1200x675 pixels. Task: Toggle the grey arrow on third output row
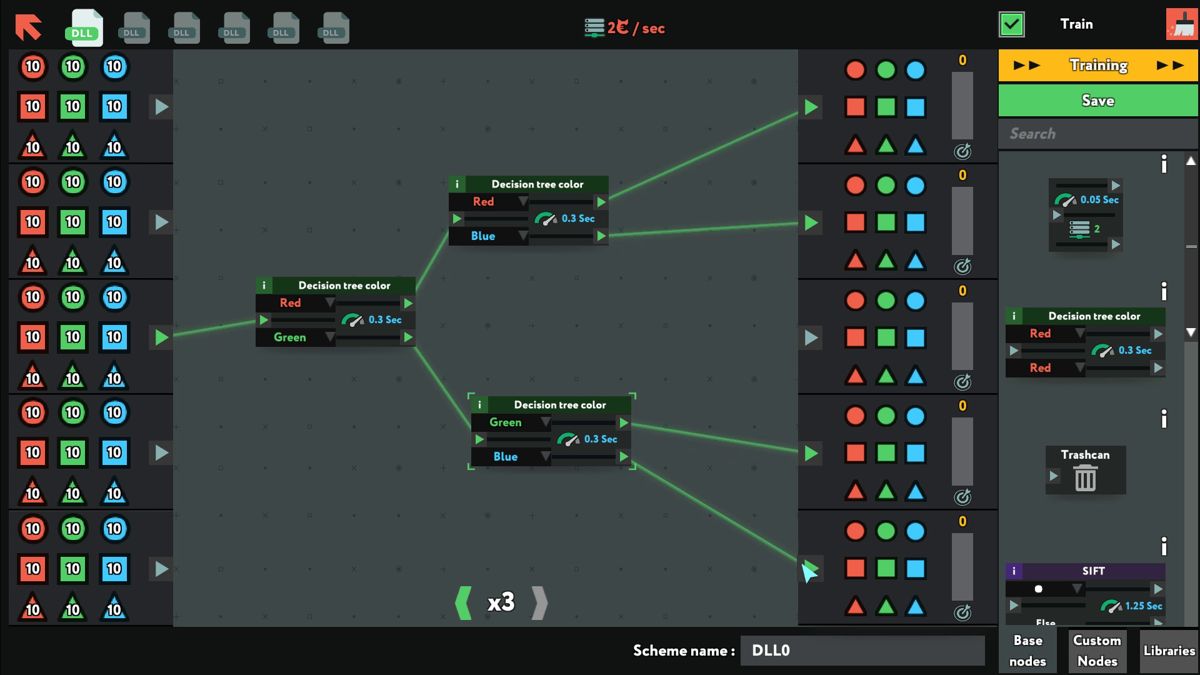tap(811, 338)
